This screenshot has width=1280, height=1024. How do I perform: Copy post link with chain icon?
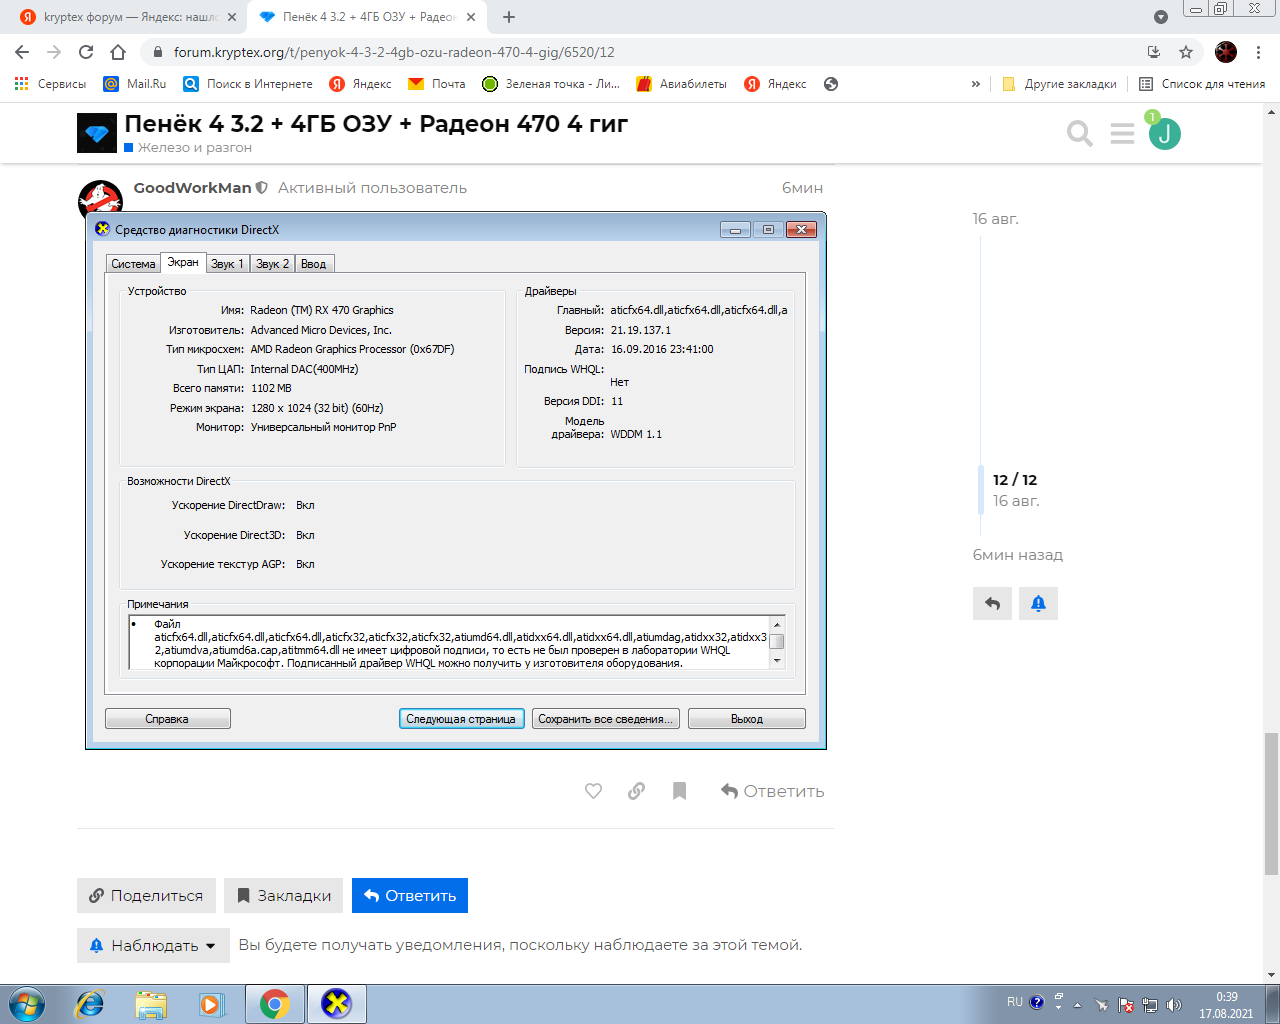[636, 791]
